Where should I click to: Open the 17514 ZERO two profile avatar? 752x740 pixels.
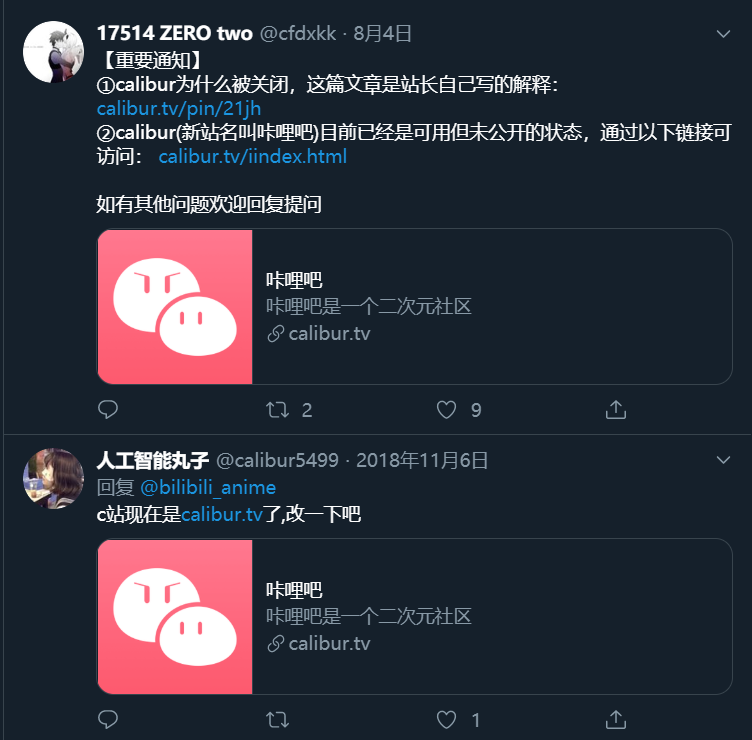(x=54, y=52)
